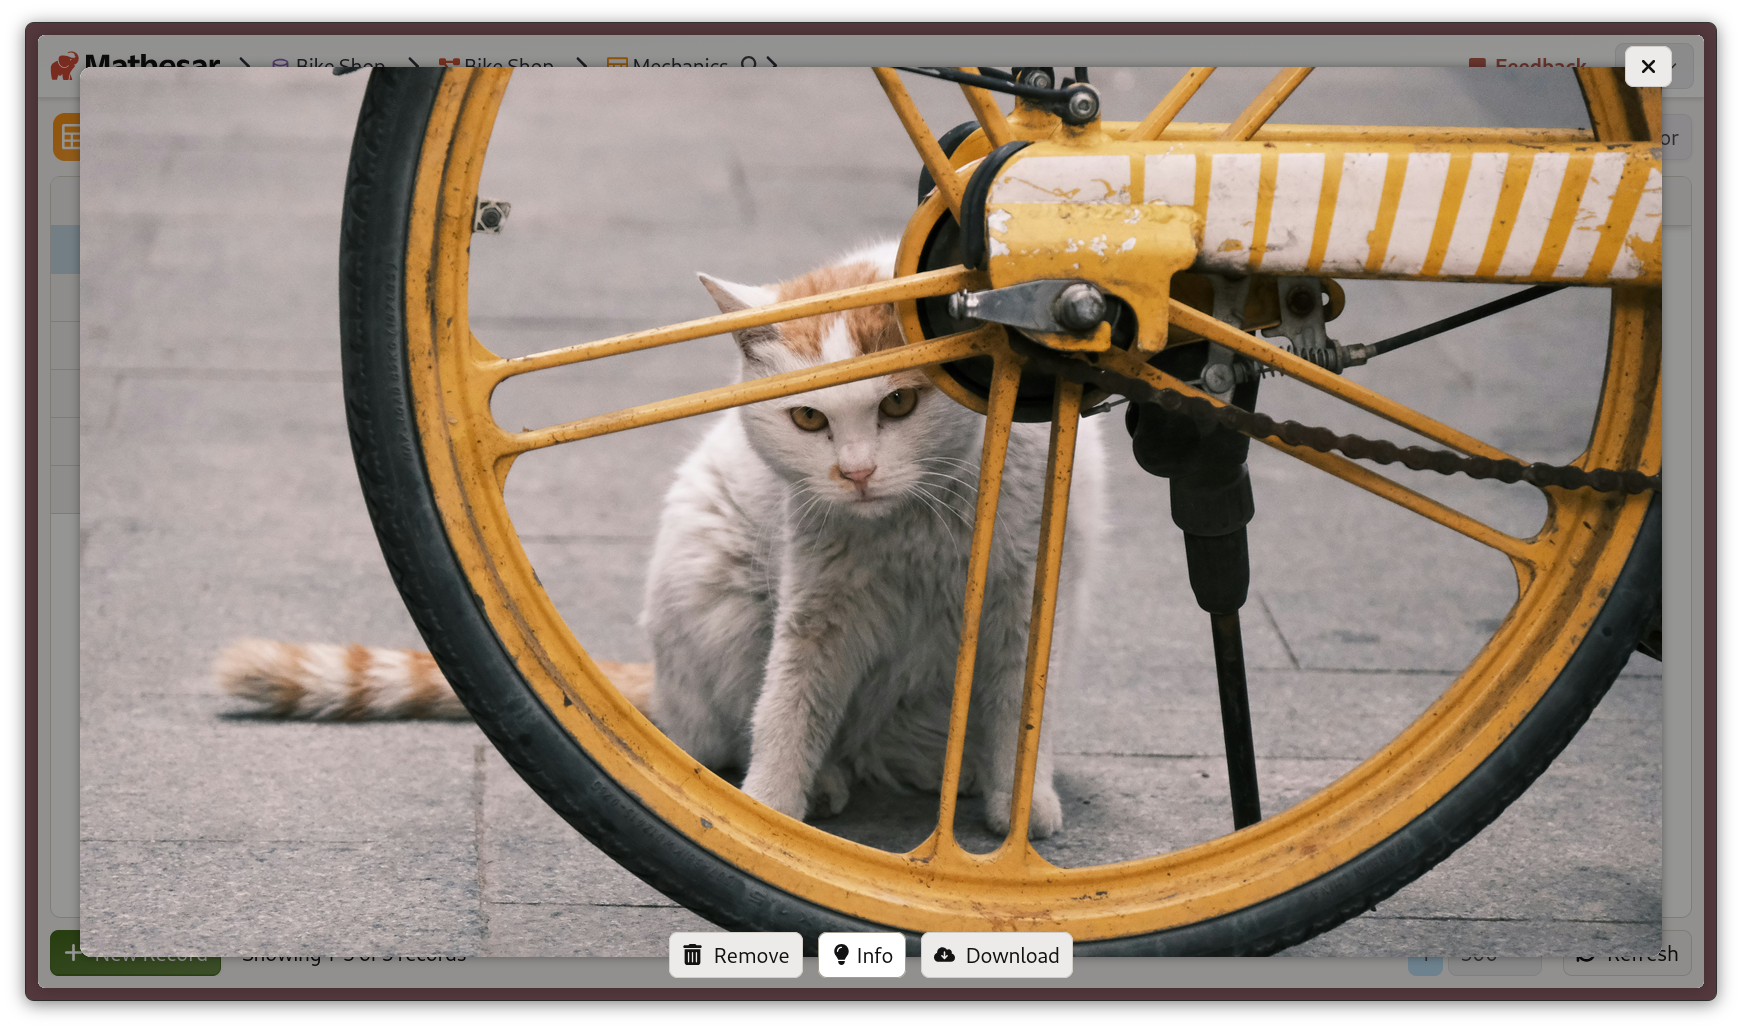Click the page size field in pagination
This screenshot has height=1029, width=1742.
[x=1493, y=960]
